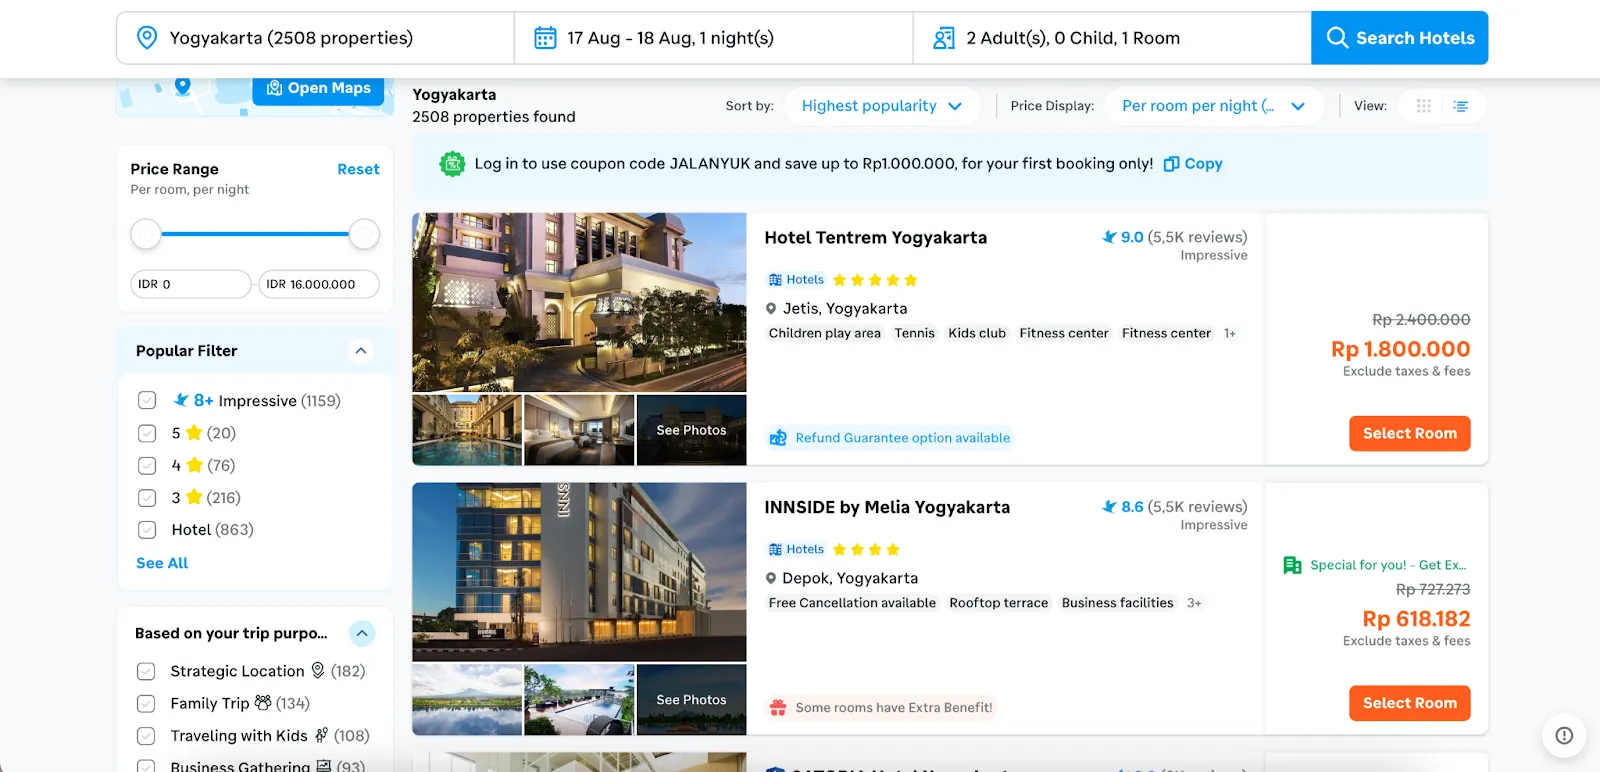Switch to list view icon

(x=1461, y=106)
